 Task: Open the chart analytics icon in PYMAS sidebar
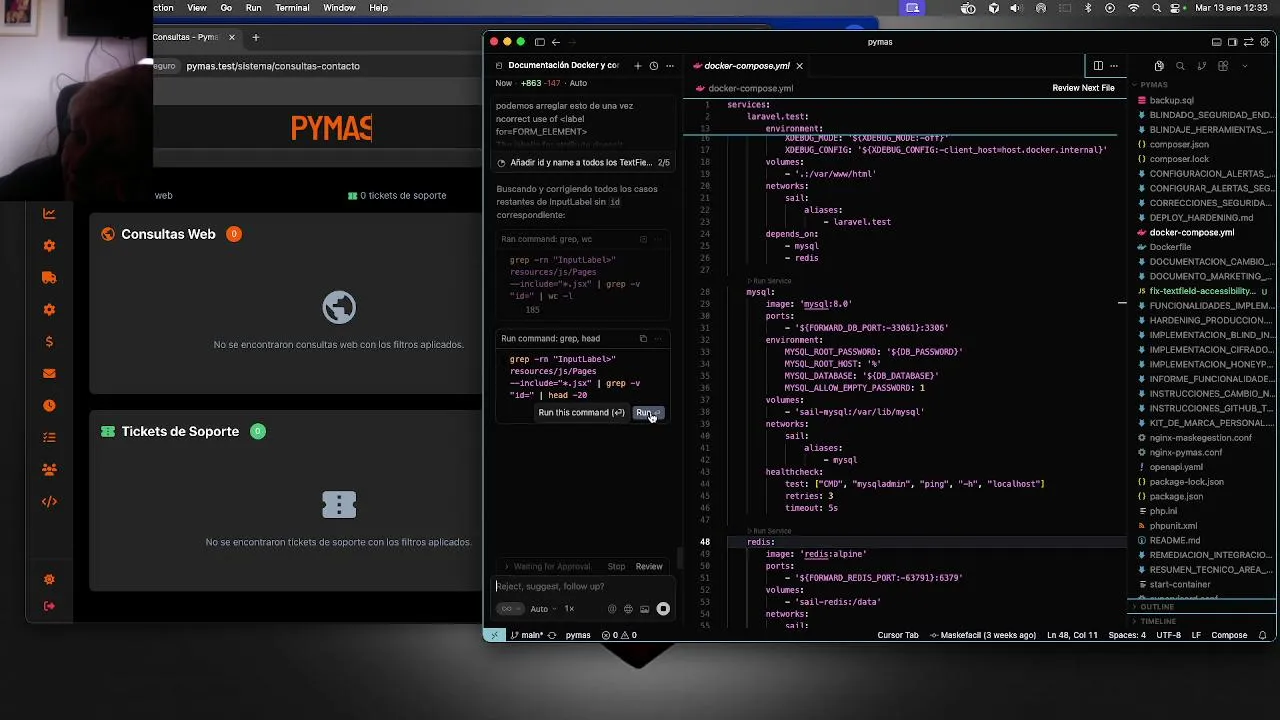49,213
